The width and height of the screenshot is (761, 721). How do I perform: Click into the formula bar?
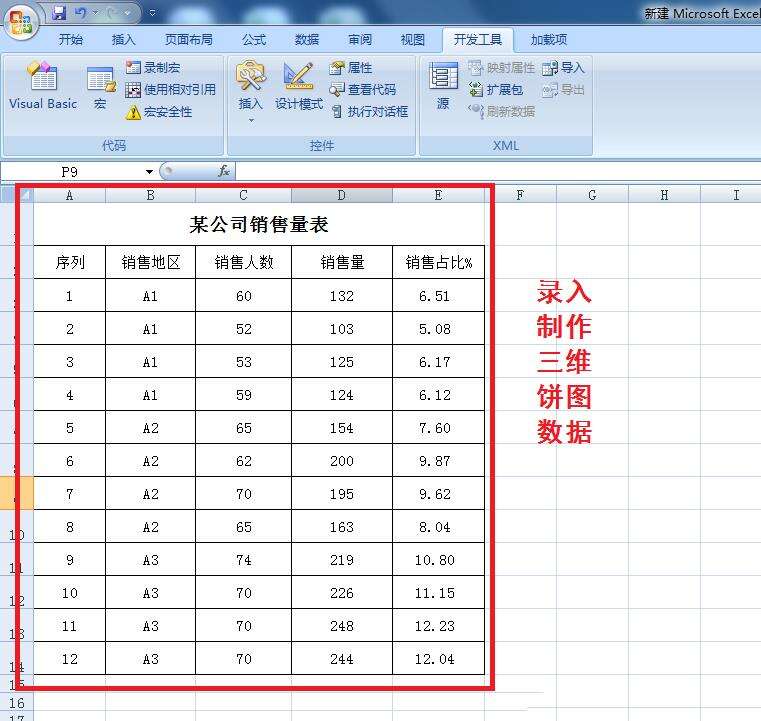click(498, 171)
